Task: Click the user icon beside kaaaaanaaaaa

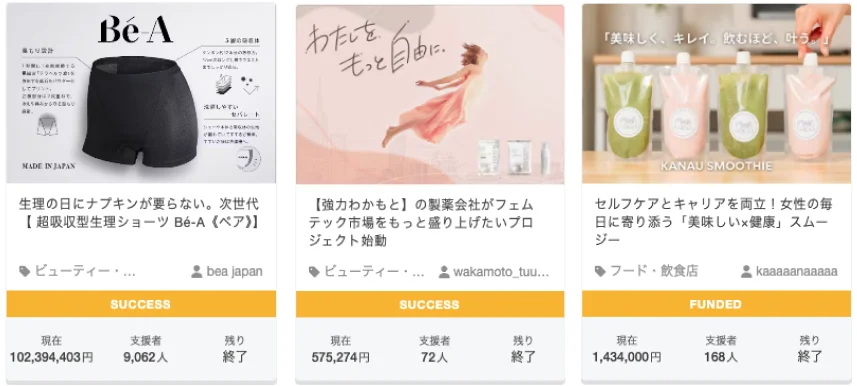Action: [x=746, y=271]
